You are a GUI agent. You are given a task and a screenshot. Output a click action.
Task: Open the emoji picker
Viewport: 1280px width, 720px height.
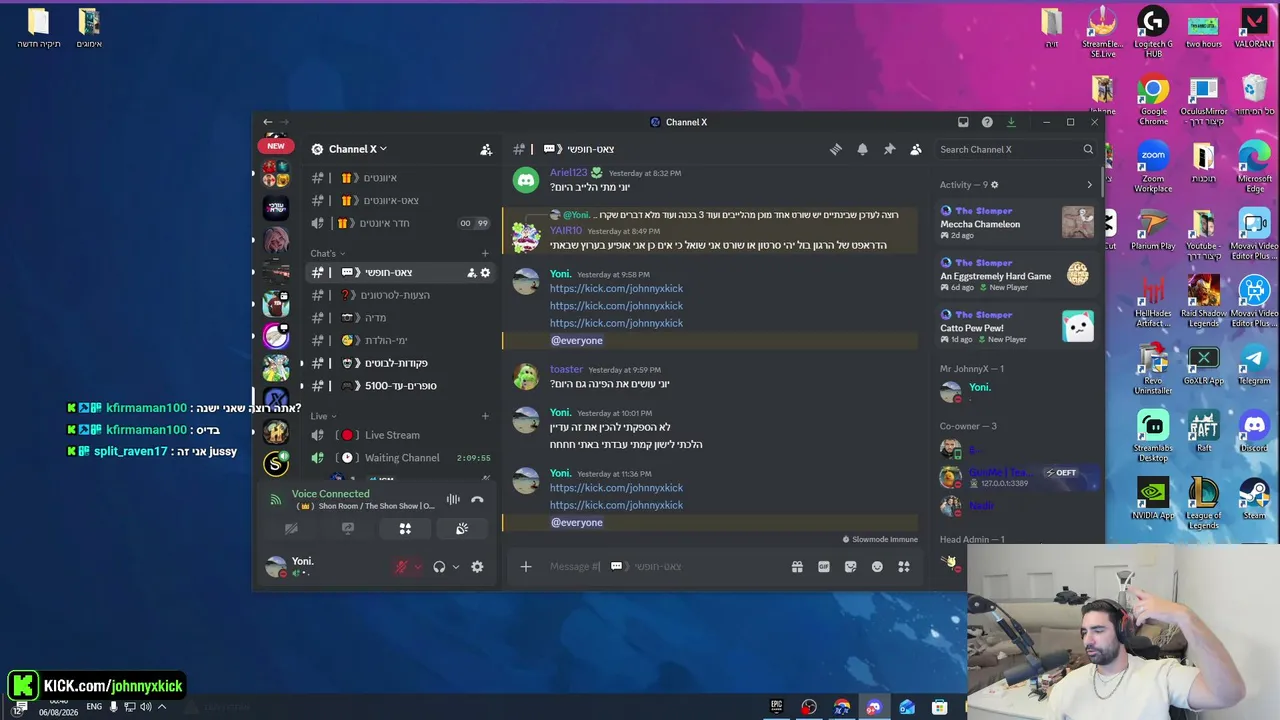pyautogui.click(x=877, y=567)
